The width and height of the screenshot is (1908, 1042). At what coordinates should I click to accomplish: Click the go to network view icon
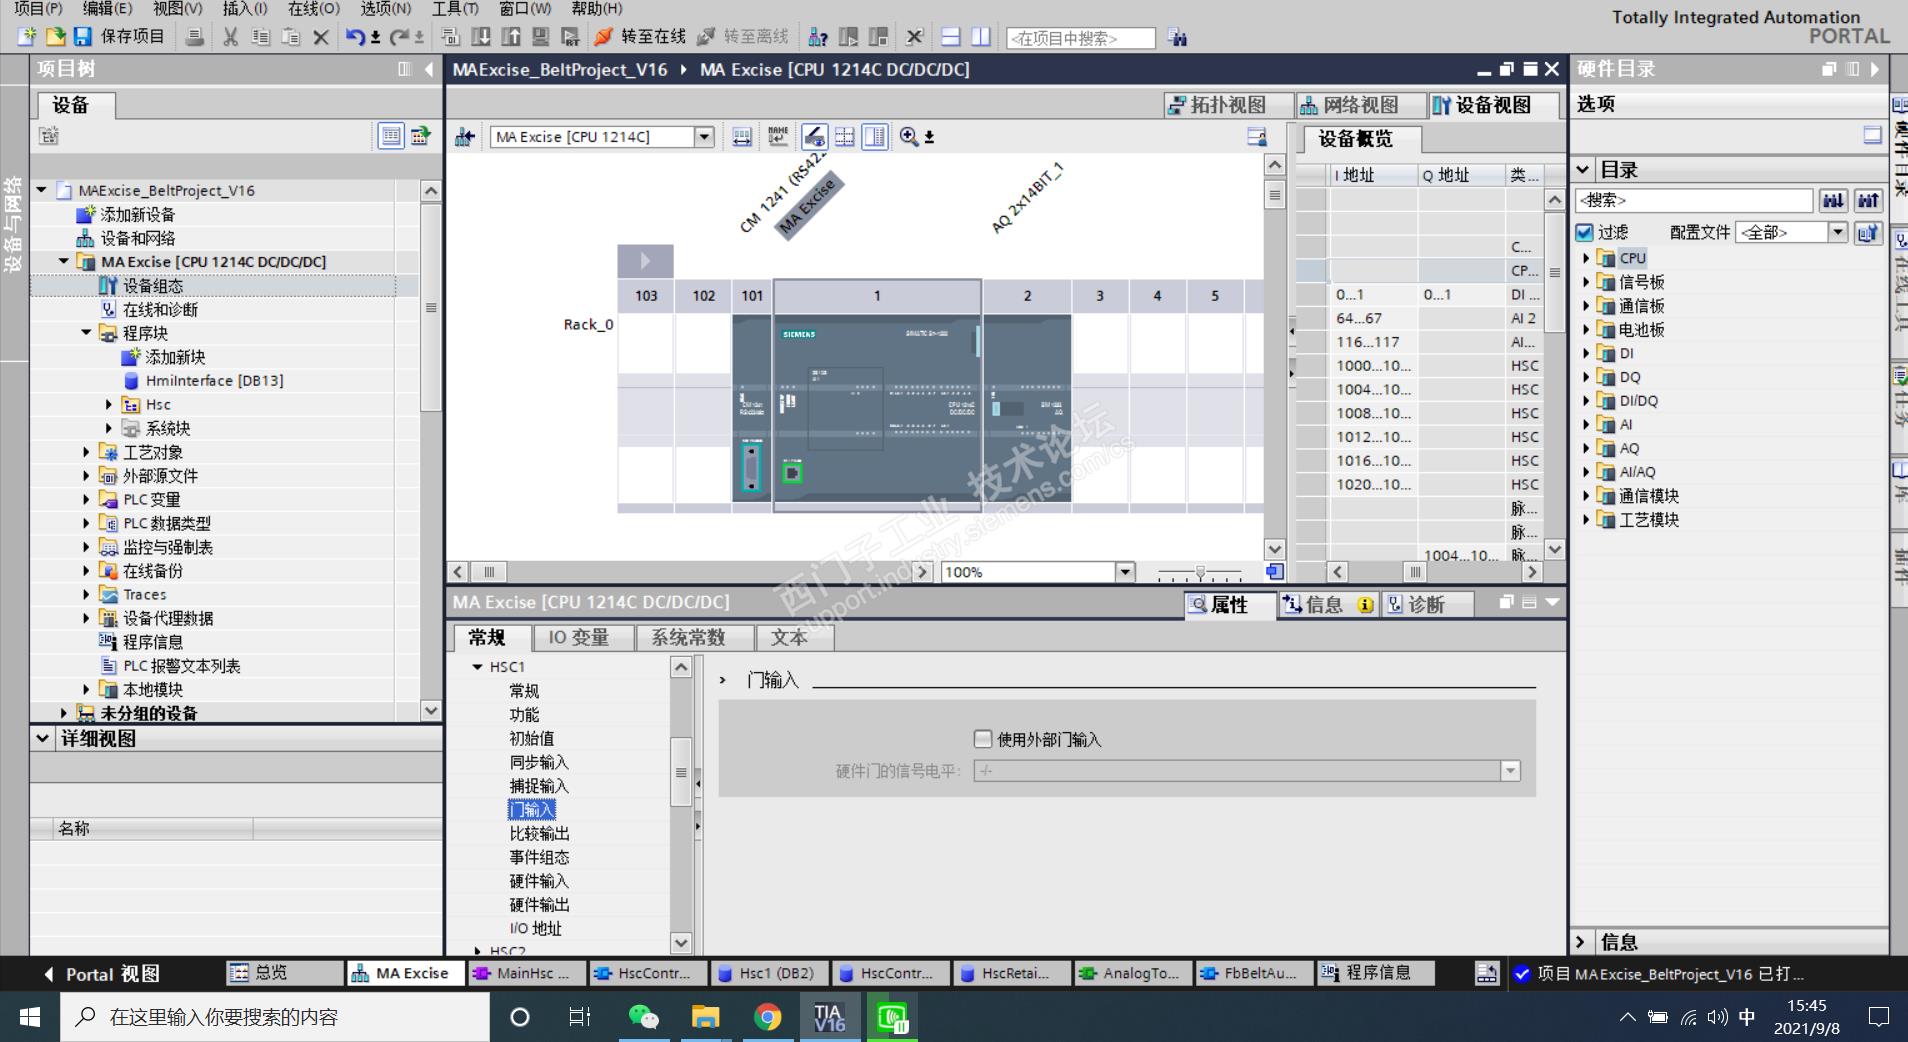[x=464, y=137]
